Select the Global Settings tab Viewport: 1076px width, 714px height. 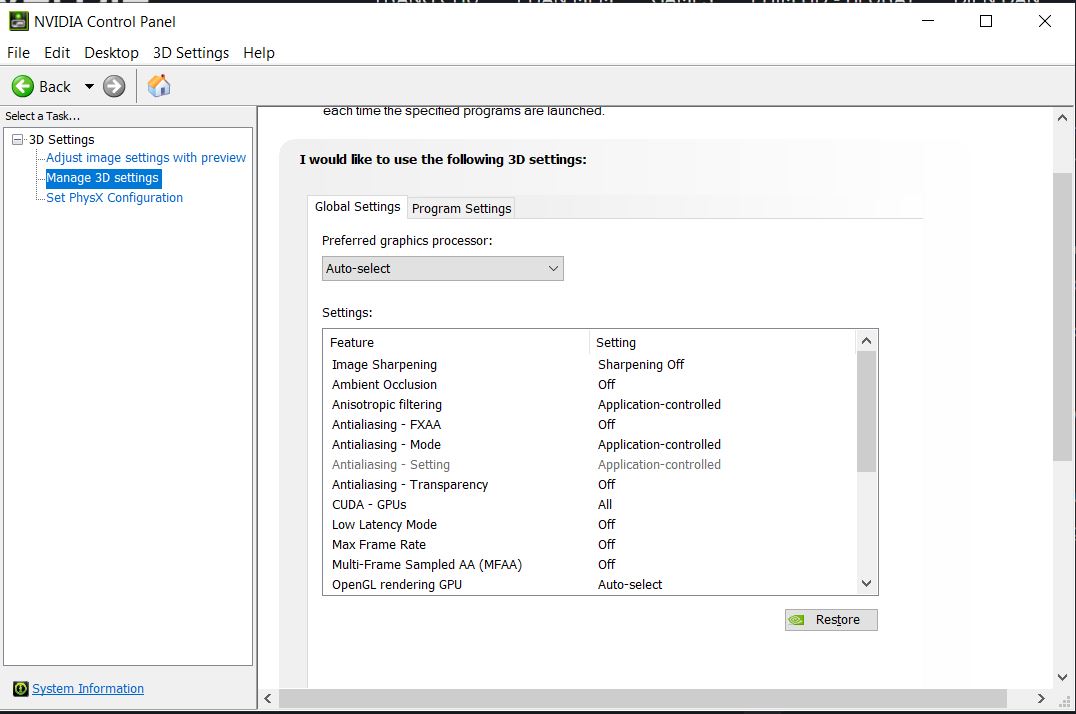coord(357,207)
